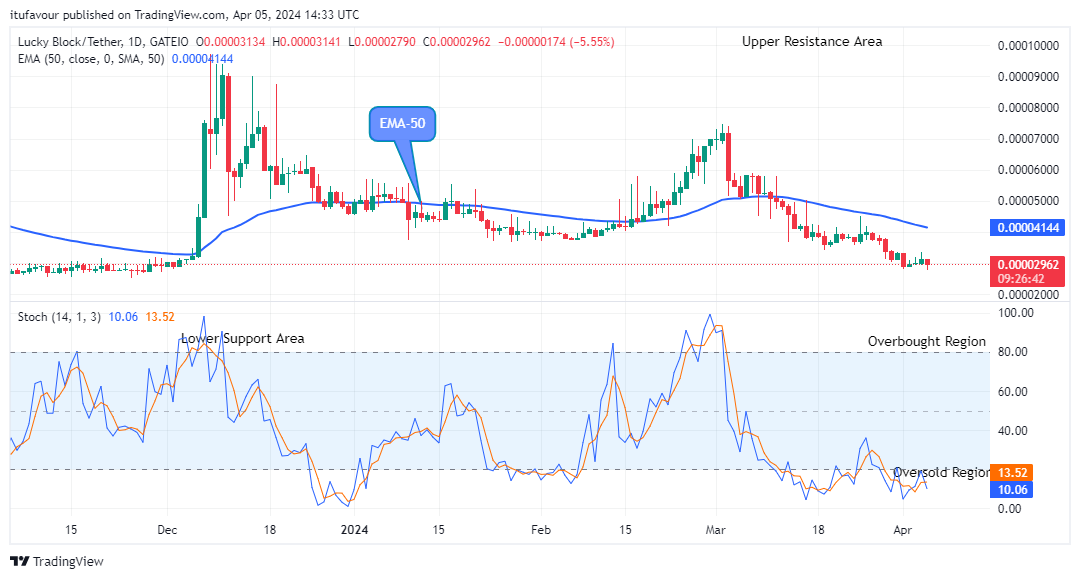
Task: Click the 60.00 stochastic axis label
Action: (1013, 392)
